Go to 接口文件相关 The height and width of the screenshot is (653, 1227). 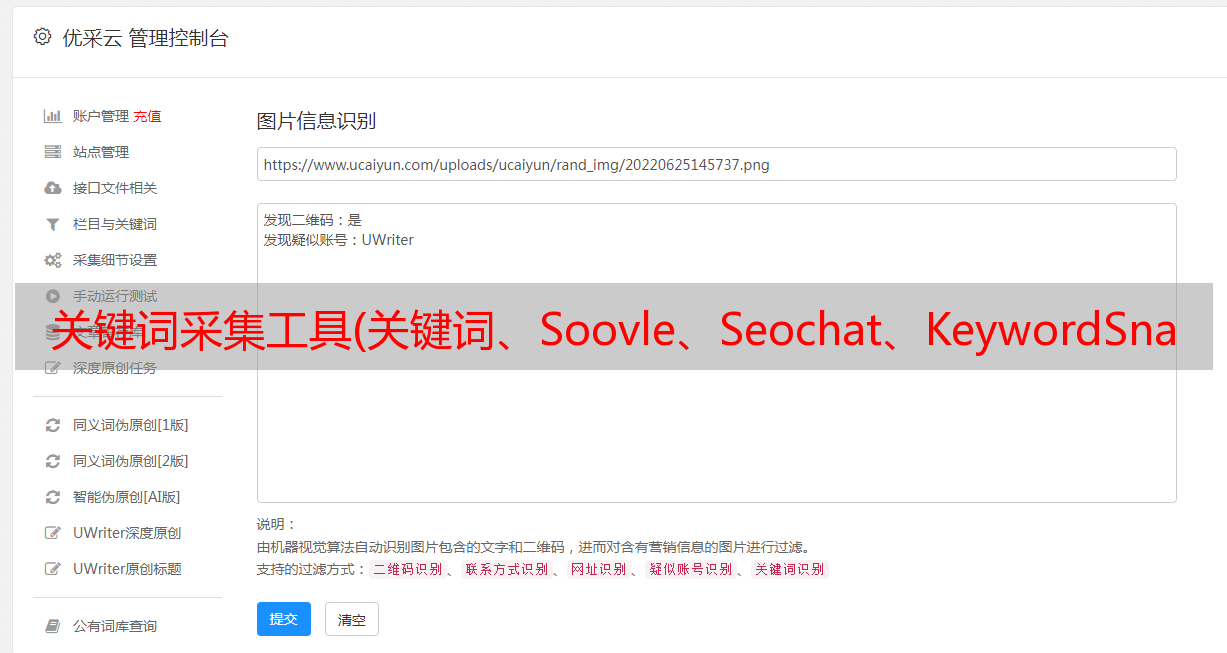(115, 188)
